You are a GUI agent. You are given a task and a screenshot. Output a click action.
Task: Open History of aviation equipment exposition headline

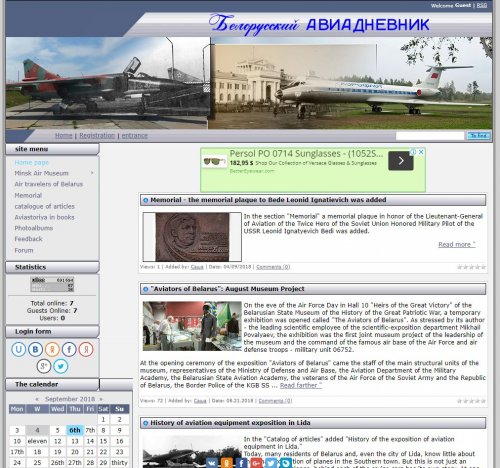tap(230, 423)
